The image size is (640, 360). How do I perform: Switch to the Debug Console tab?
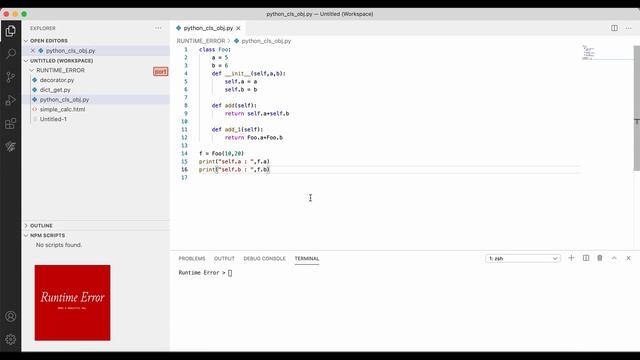click(264, 259)
